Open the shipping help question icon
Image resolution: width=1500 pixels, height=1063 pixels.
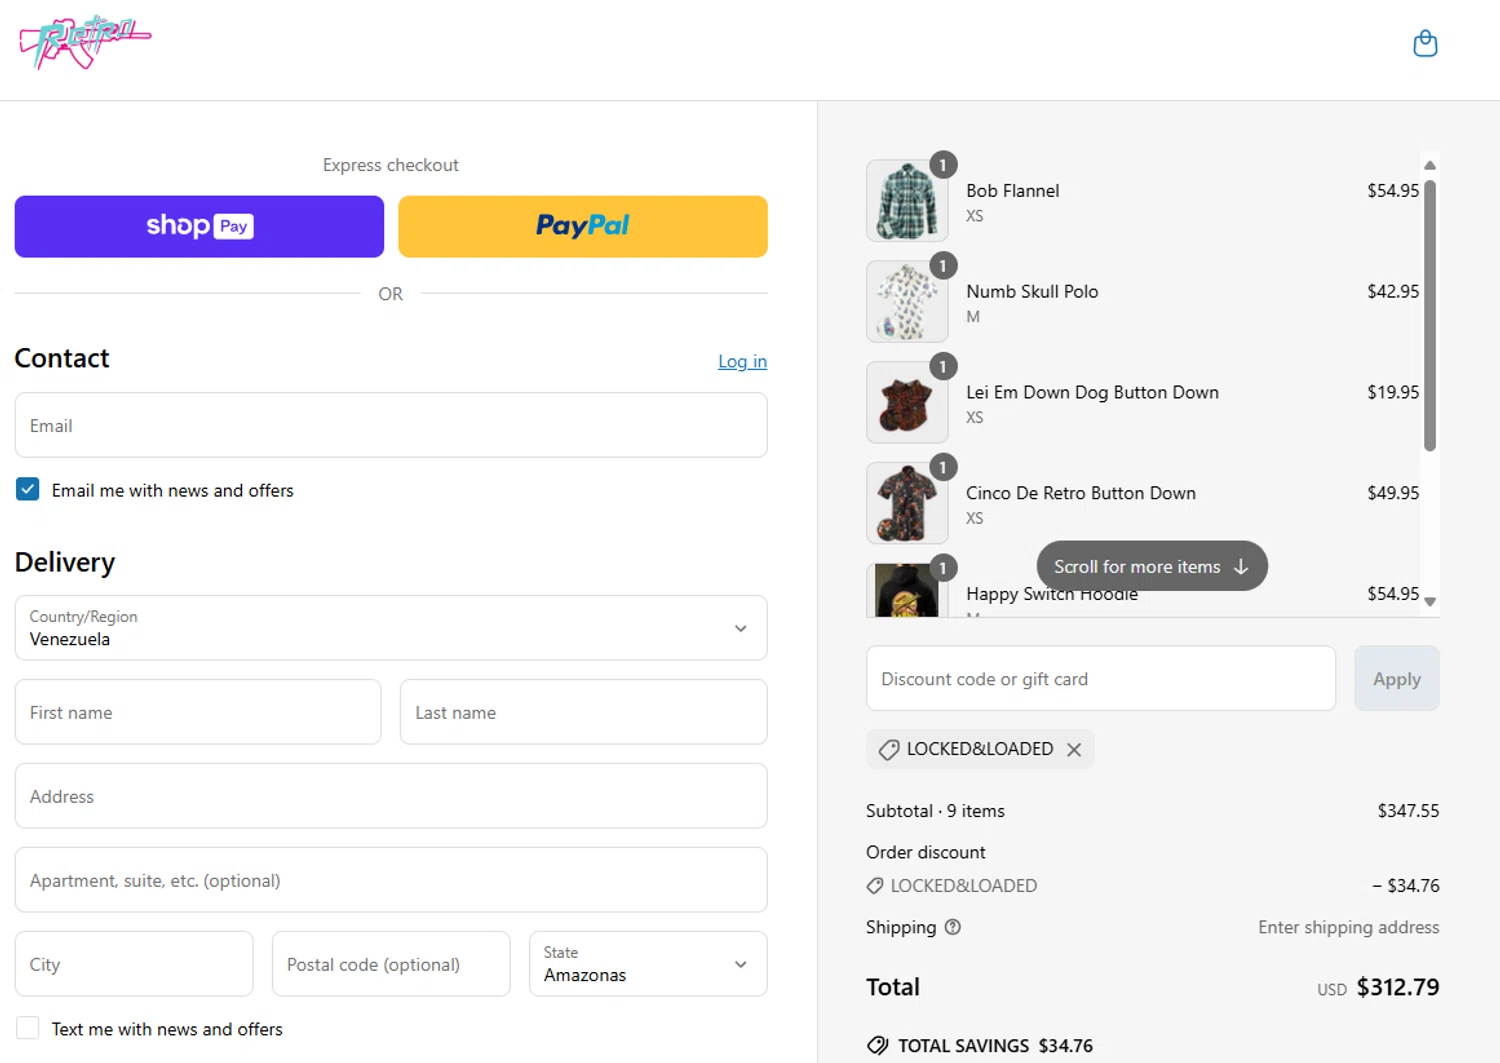point(953,927)
